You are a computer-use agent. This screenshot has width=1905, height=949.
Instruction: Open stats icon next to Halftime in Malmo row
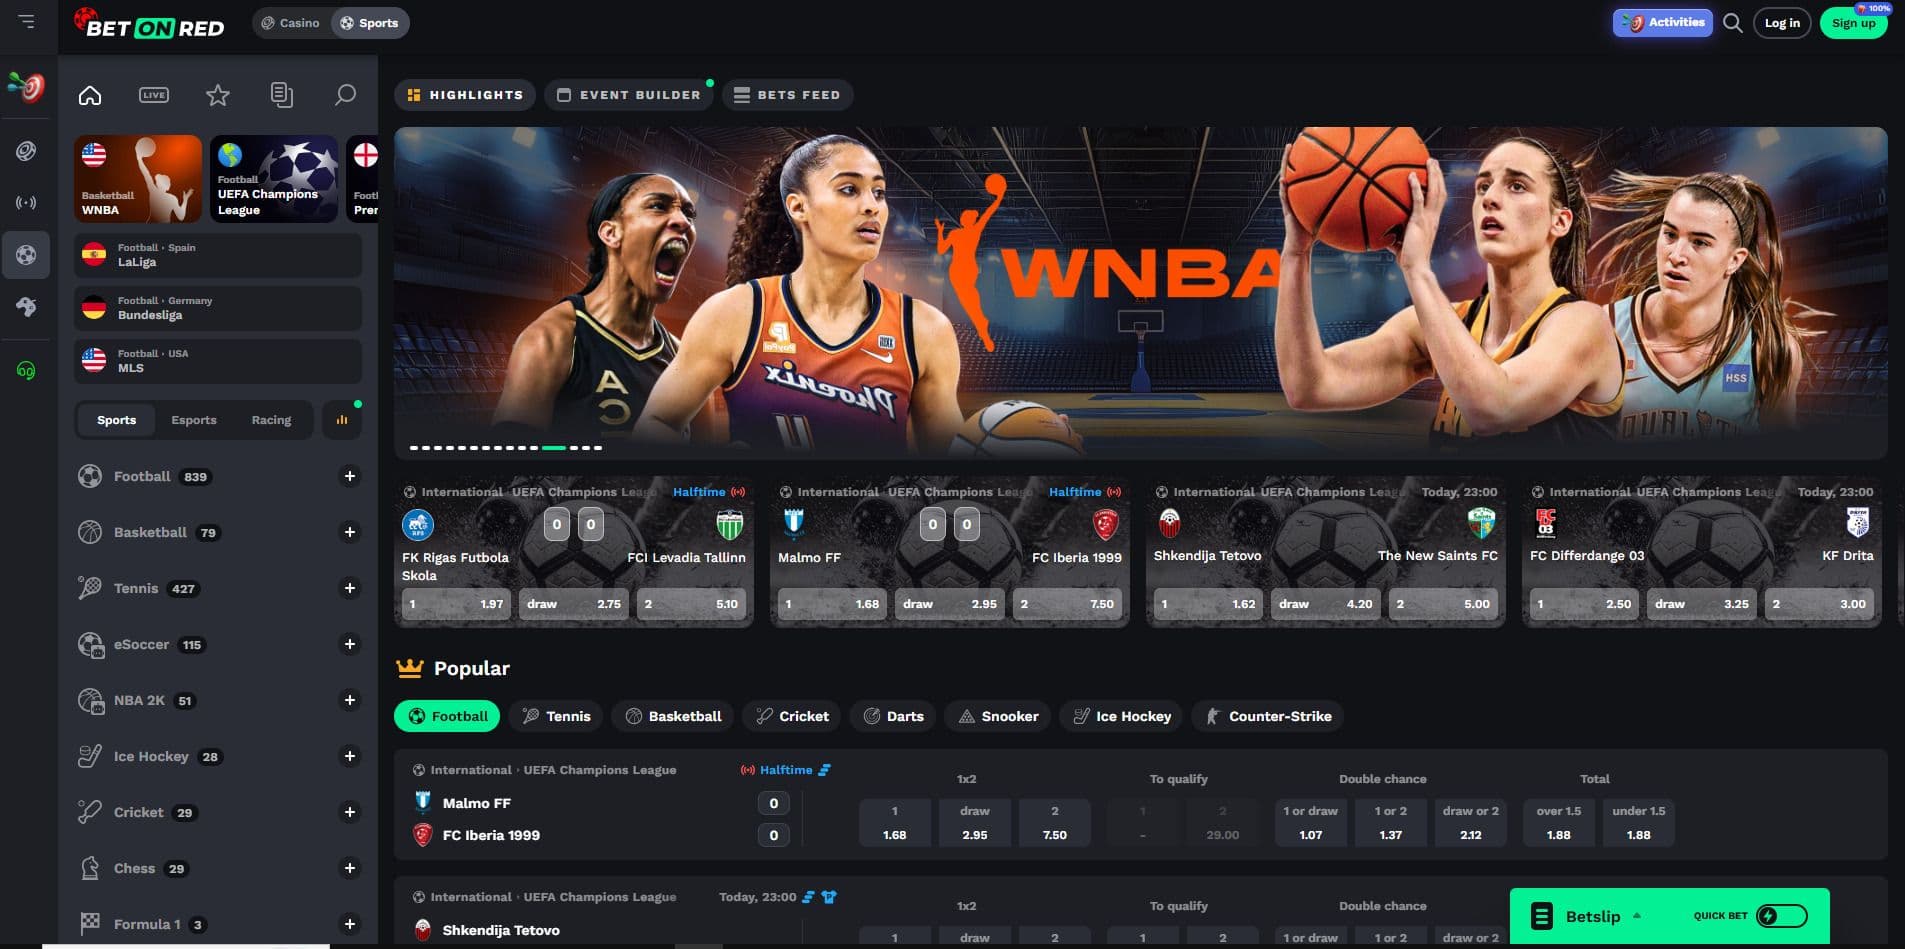tap(825, 770)
